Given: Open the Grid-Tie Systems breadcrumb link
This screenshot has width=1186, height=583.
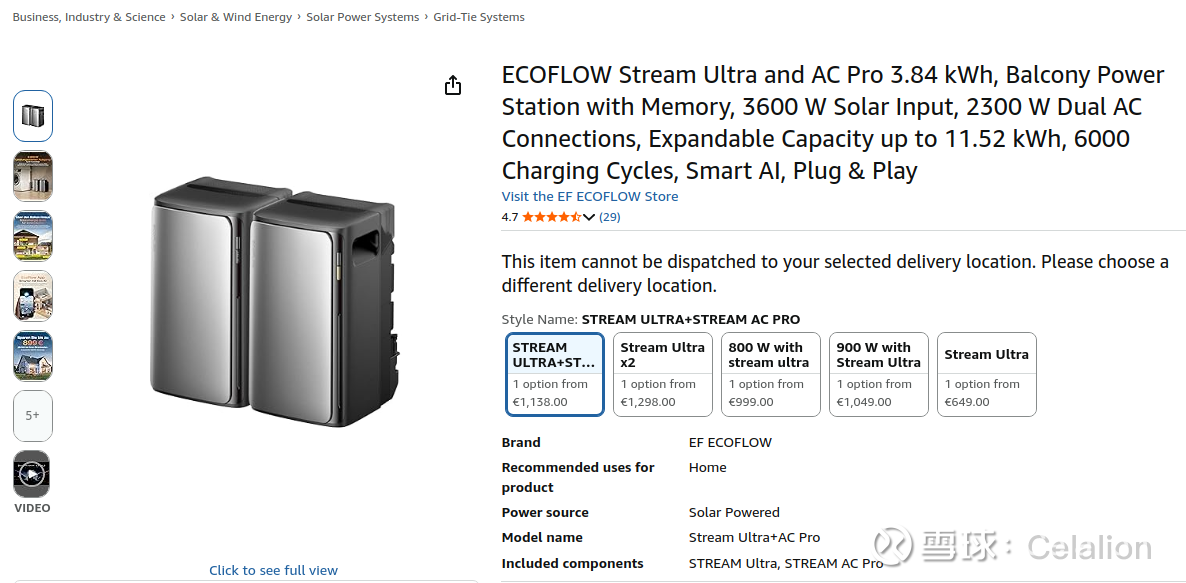Looking at the screenshot, I should point(478,17).
